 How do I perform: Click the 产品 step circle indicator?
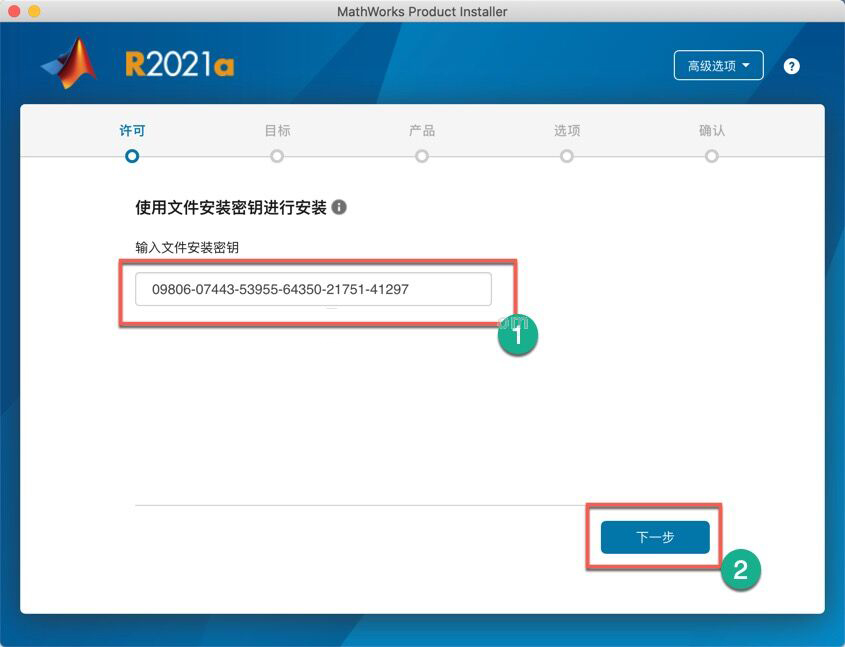422,156
